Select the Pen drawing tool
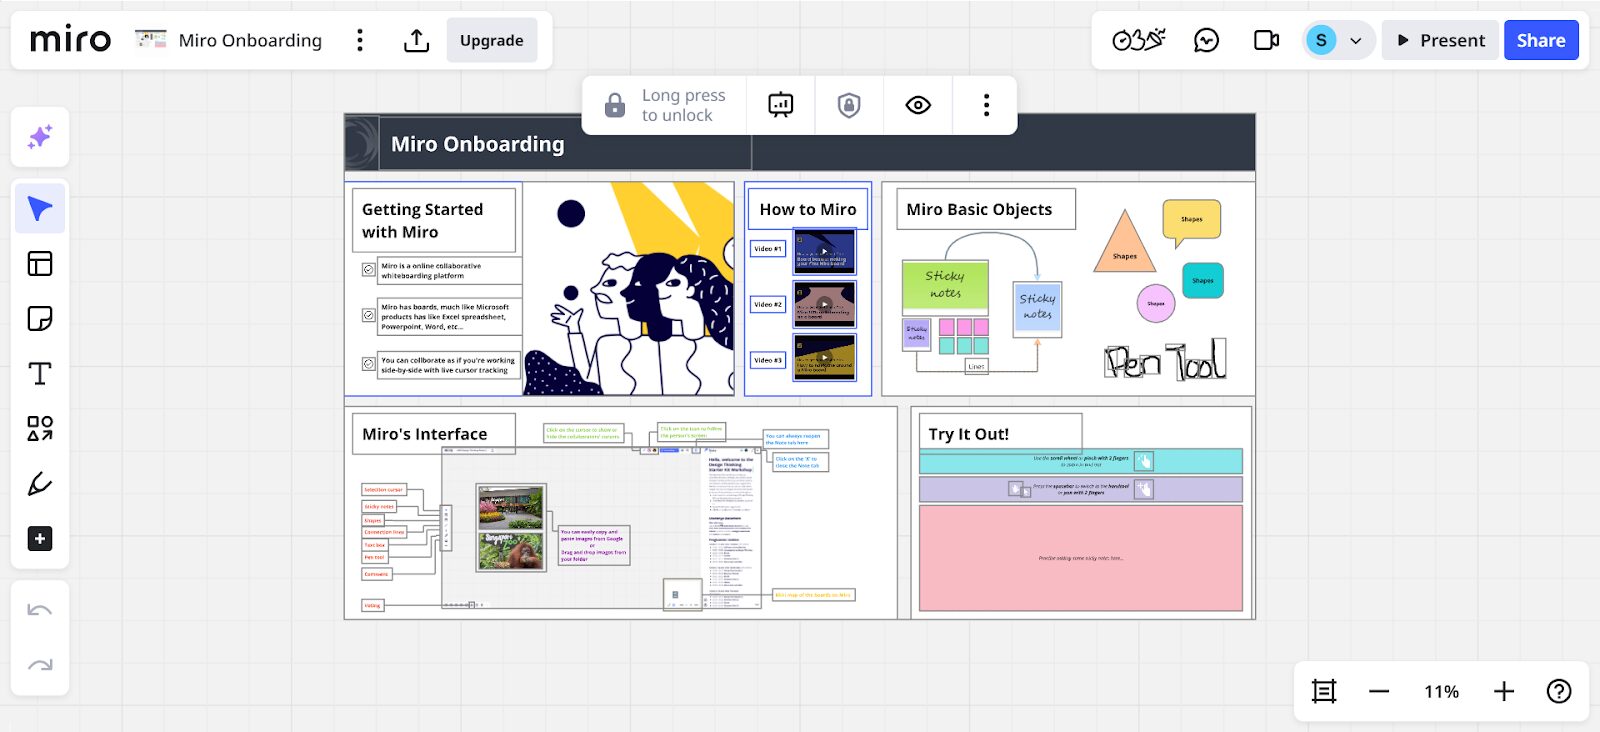 pyautogui.click(x=40, y=484)
